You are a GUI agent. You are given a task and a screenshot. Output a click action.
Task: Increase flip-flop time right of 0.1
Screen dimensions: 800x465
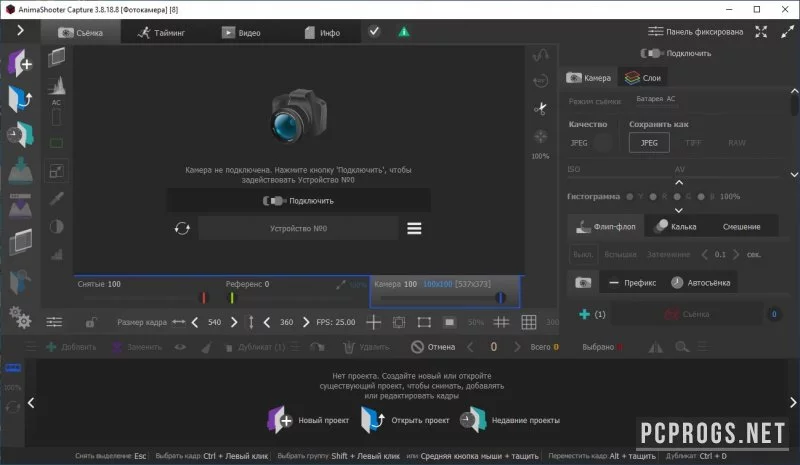pyautogui.click(x=736, y=254)
